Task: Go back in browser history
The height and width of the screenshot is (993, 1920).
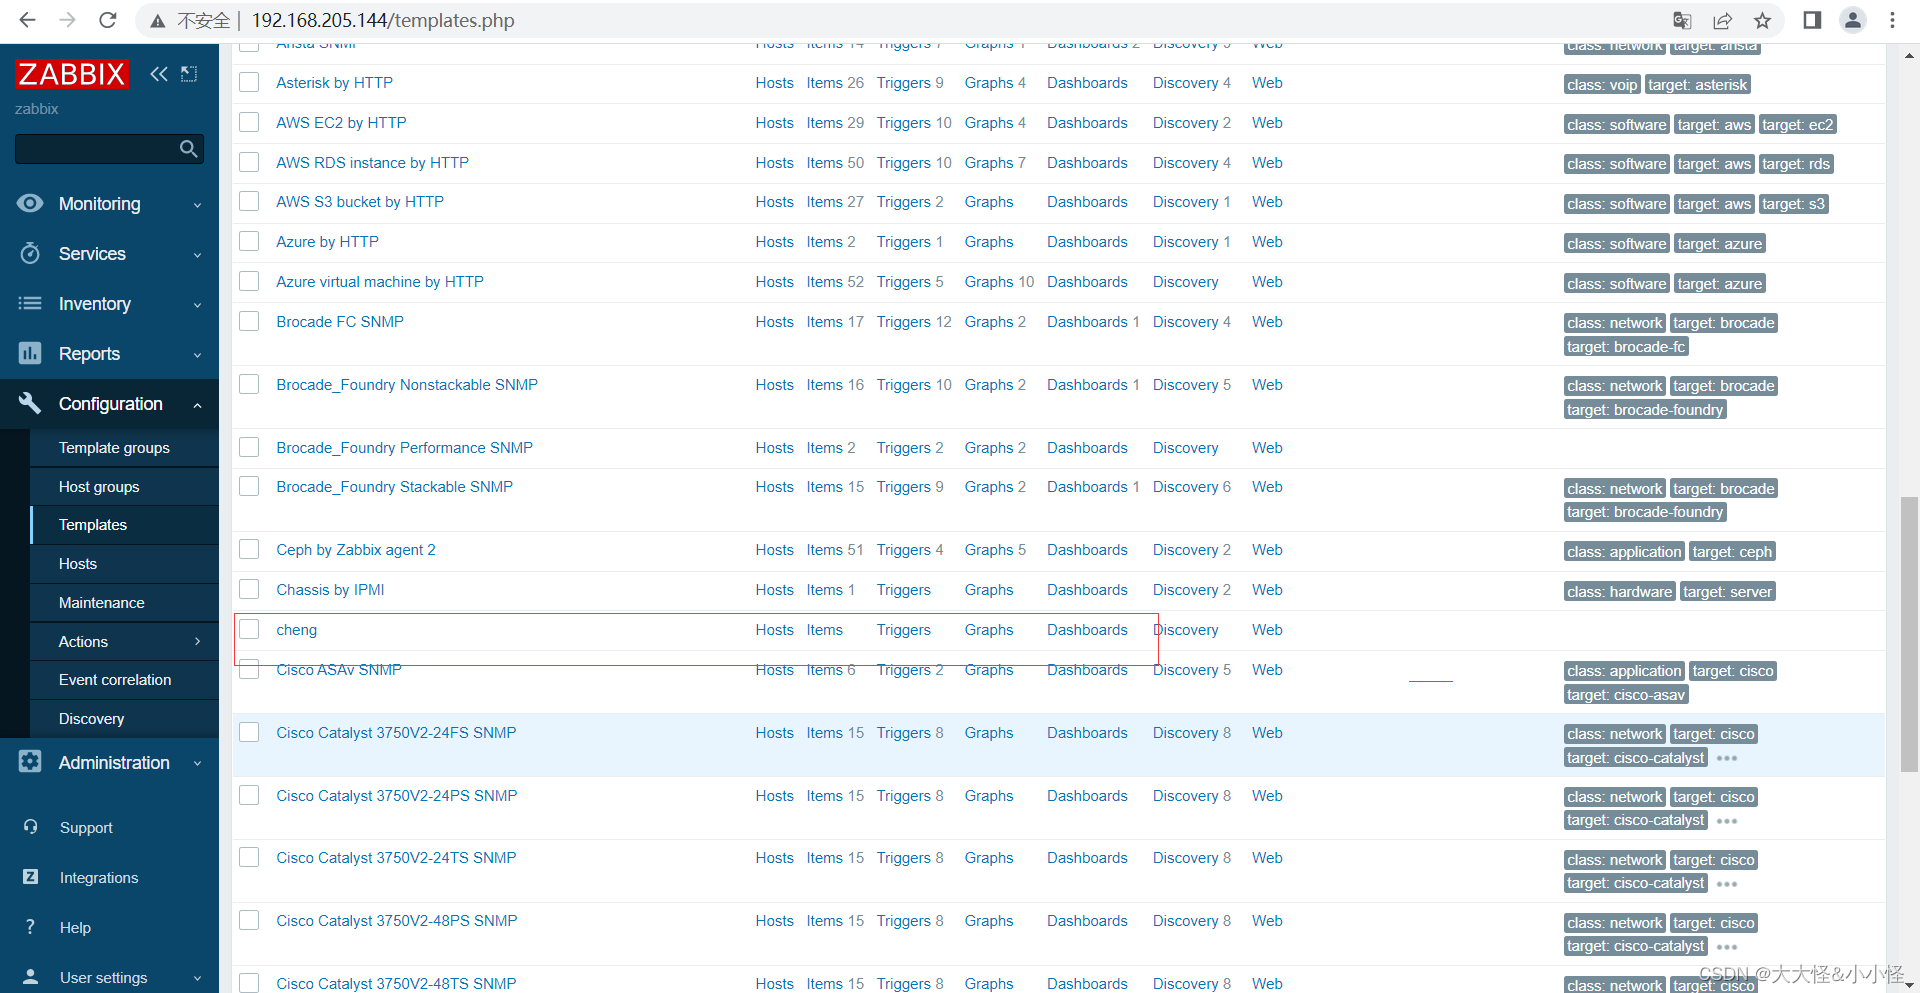Action: [x=28, y=20]
